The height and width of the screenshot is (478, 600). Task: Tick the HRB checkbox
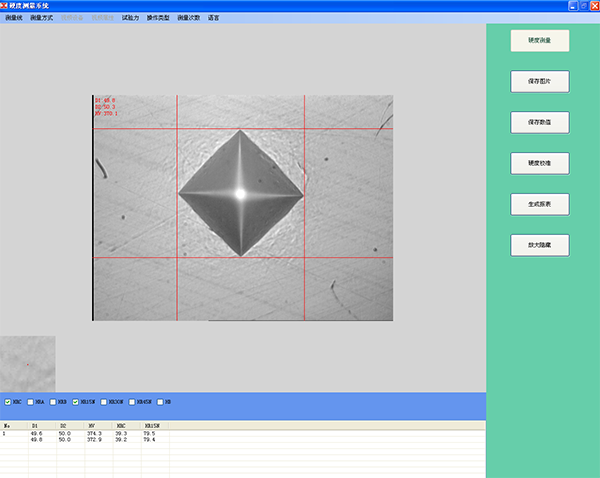coord(54,402)
